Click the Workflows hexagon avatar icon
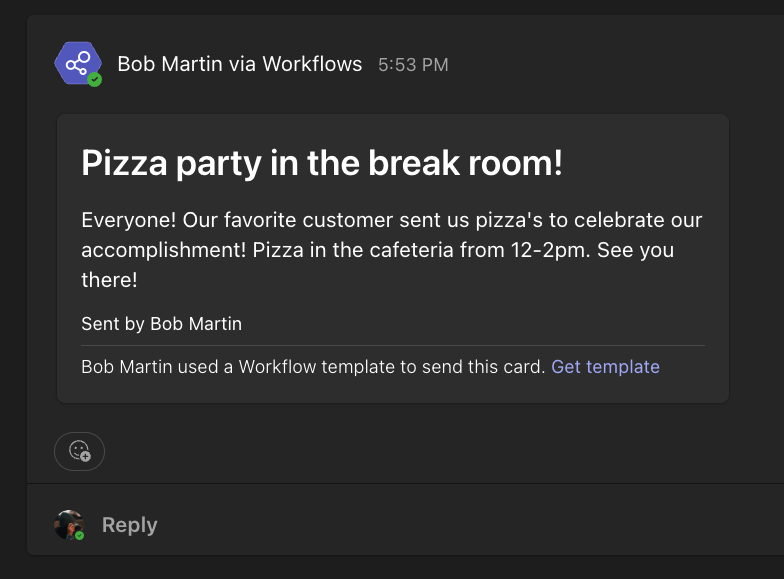The width and height of the screenshot is (784, 579). tap(78, 64)
